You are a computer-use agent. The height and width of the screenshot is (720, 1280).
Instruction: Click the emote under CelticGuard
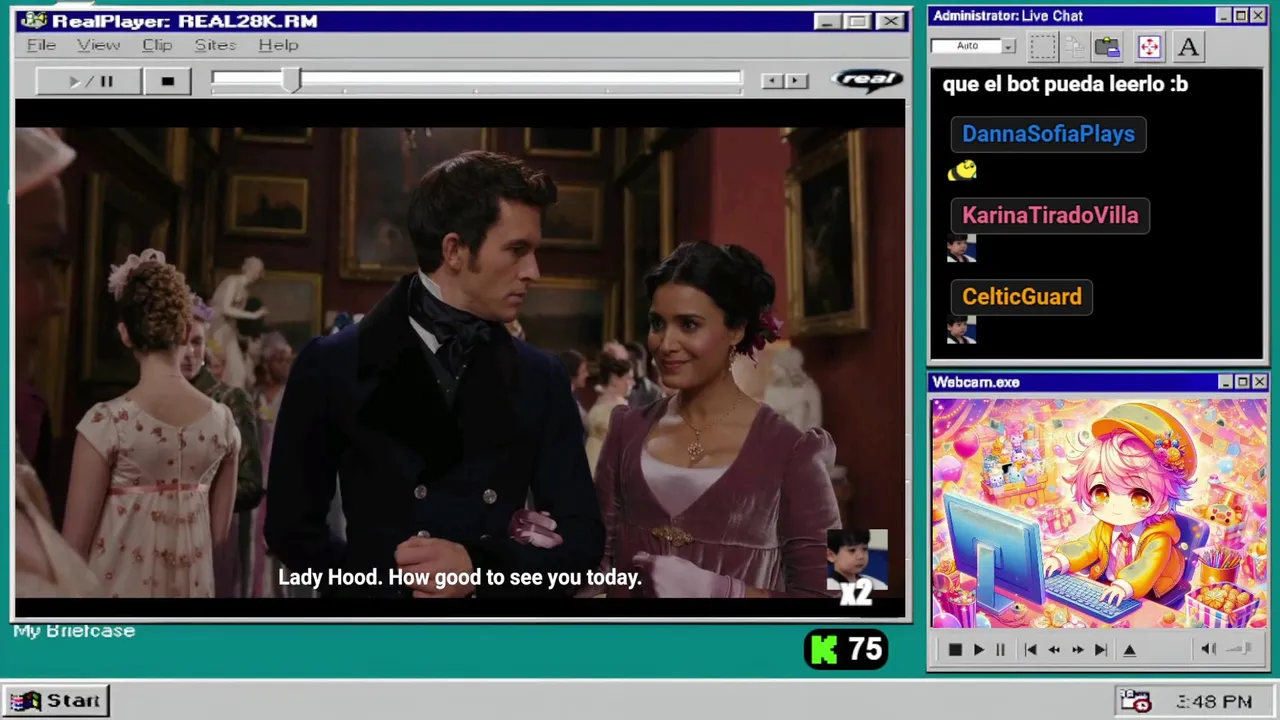(961, 330)
